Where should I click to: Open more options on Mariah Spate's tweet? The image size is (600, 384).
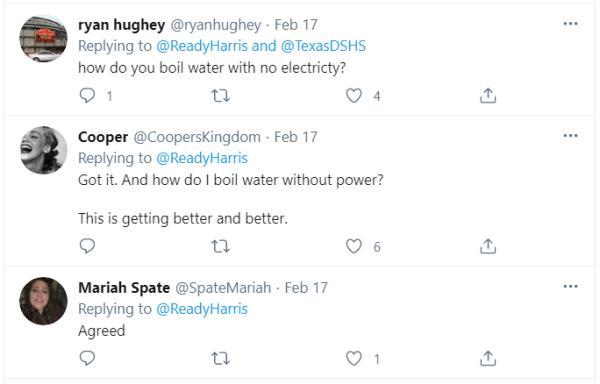571,286
